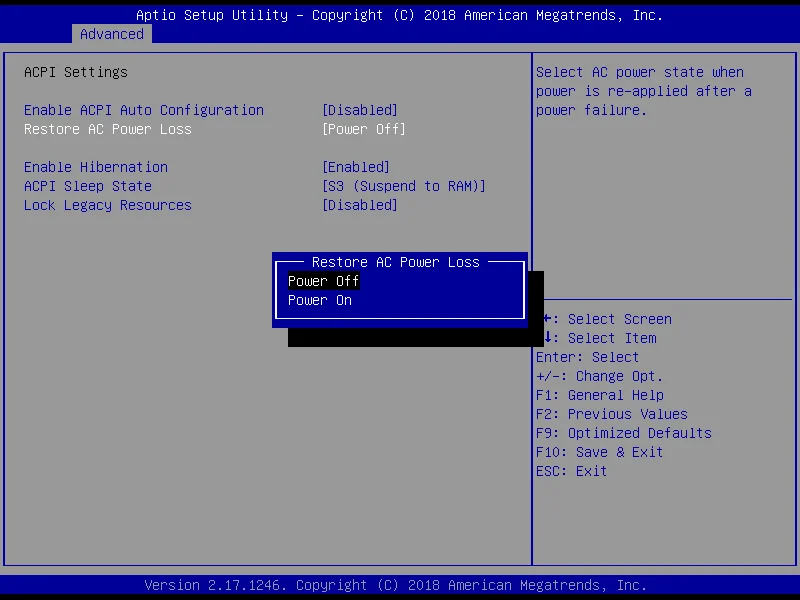Open the [Power Off] value field
Viewport: 800px width, 600px height.
[364, 129]
